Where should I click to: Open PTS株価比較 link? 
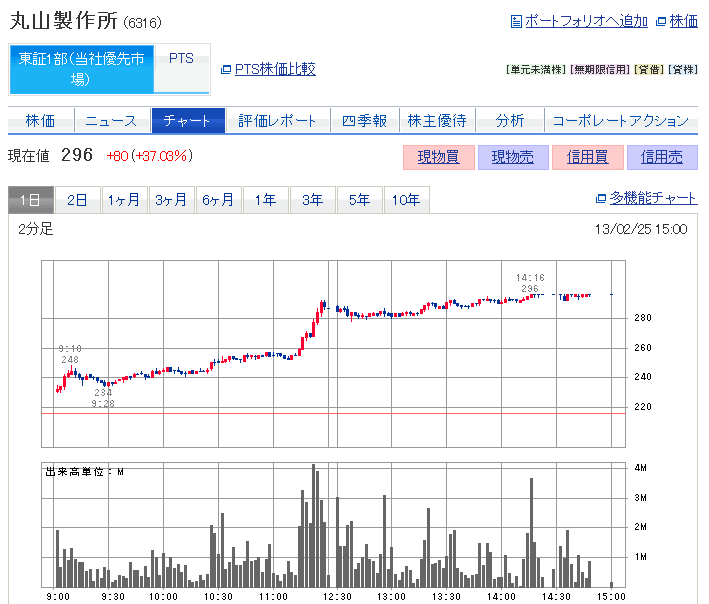[275, 69]
